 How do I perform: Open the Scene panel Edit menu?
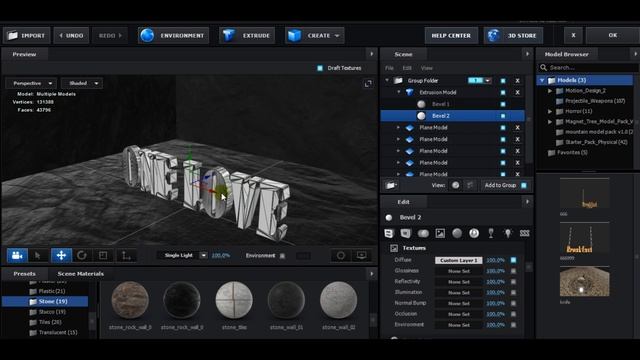[407, 68]
